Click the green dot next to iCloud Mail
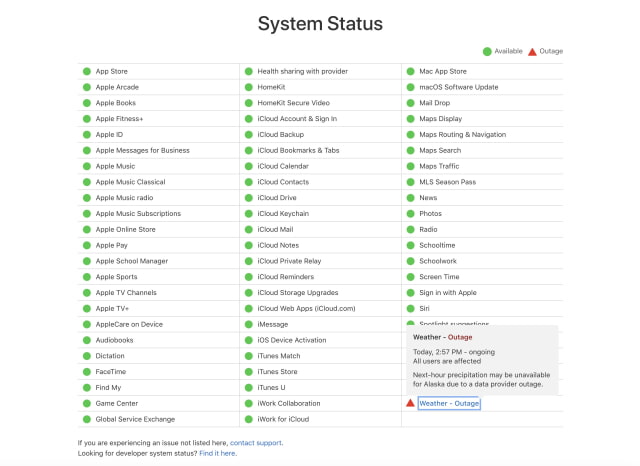This screenshot has height=466, width=640. [x=249, y=229]
